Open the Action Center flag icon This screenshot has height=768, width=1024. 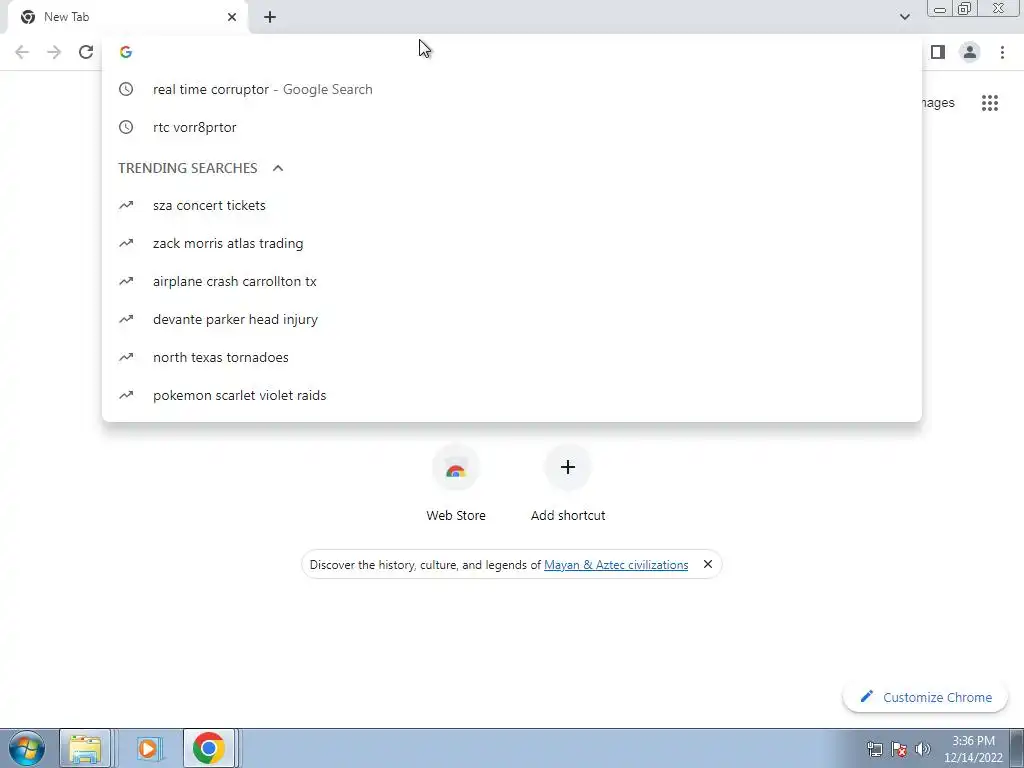pos(899,749)
